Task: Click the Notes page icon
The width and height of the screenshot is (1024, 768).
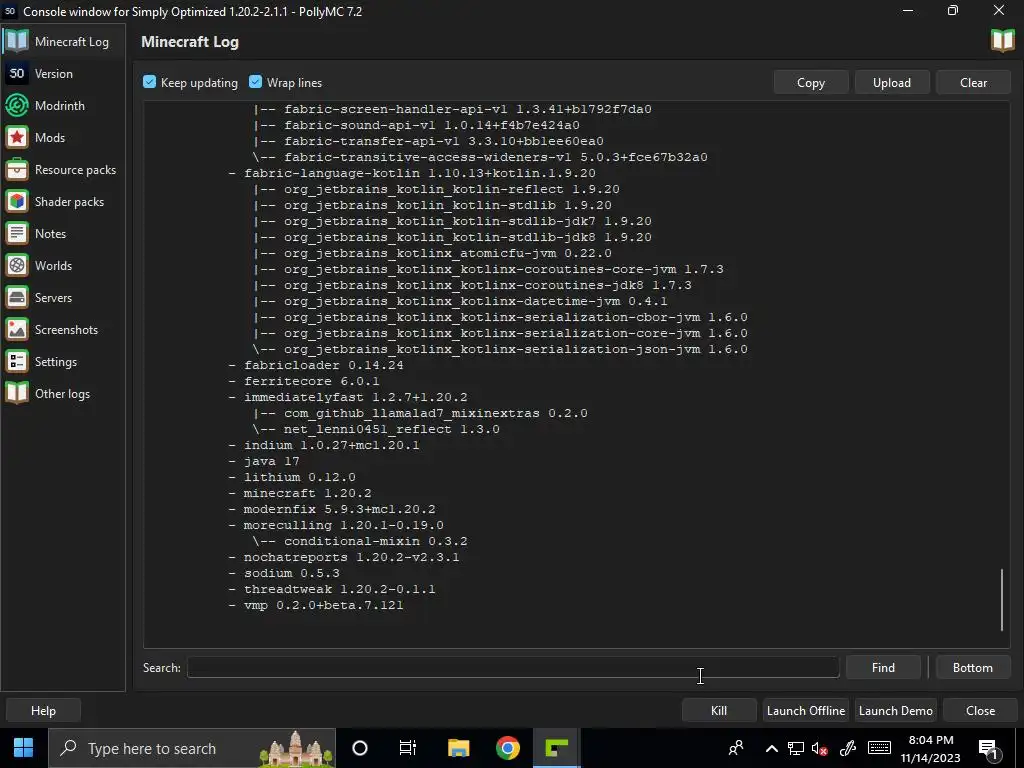Action: click(17, 233)
